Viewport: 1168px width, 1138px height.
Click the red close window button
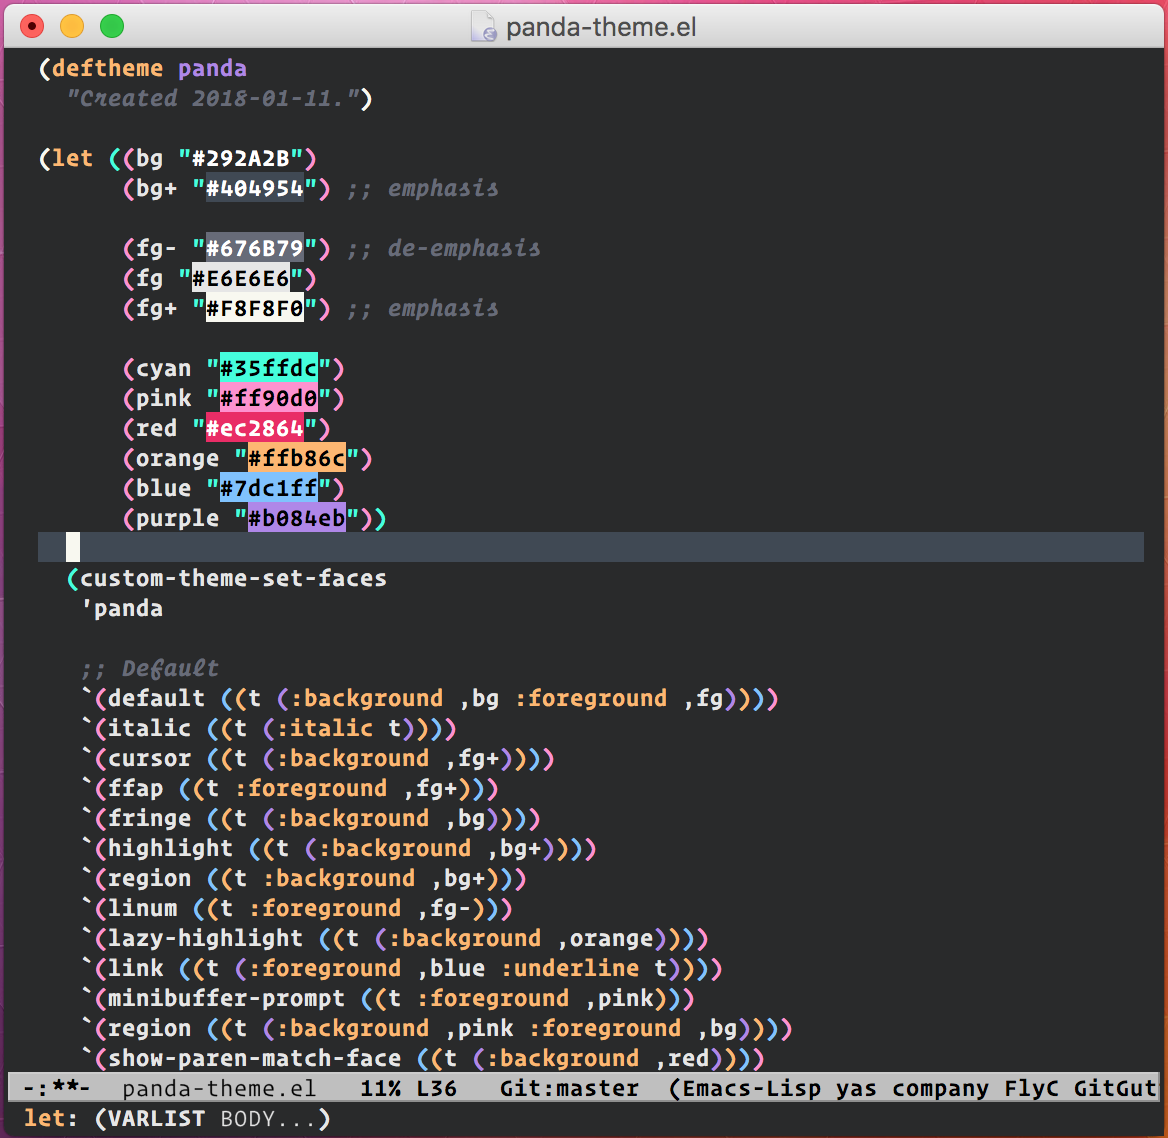31,26
